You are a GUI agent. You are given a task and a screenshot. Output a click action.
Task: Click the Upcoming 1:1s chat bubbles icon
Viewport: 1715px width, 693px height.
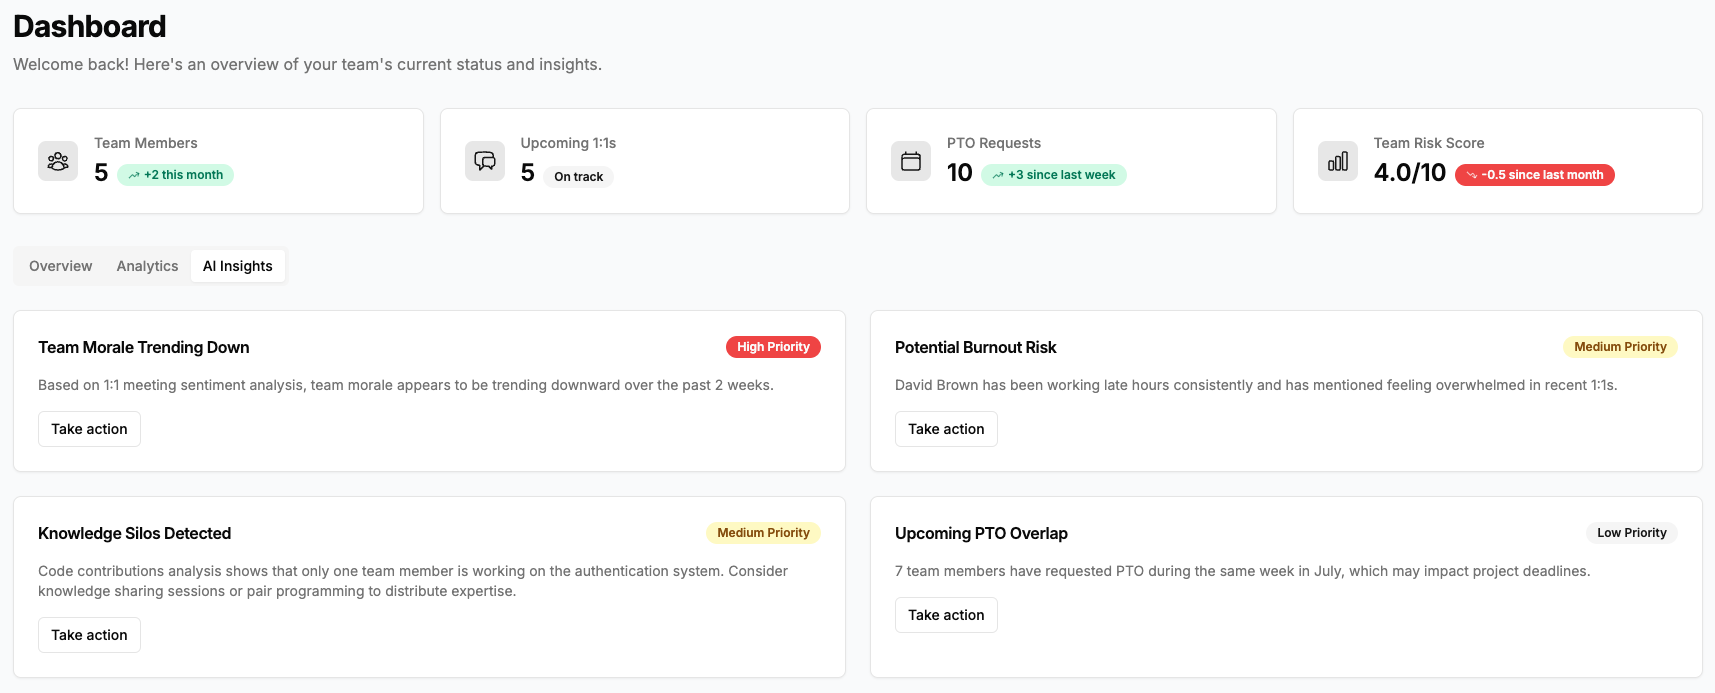pos(485,161)
